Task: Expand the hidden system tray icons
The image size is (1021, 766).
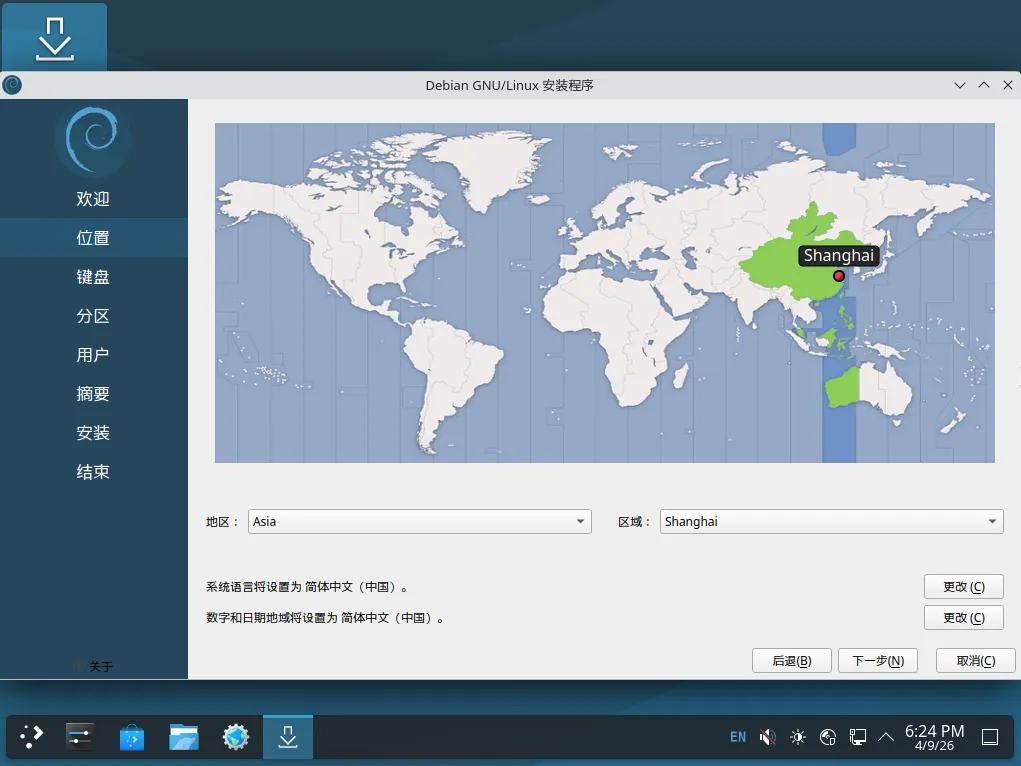Action: click(886, 737)
